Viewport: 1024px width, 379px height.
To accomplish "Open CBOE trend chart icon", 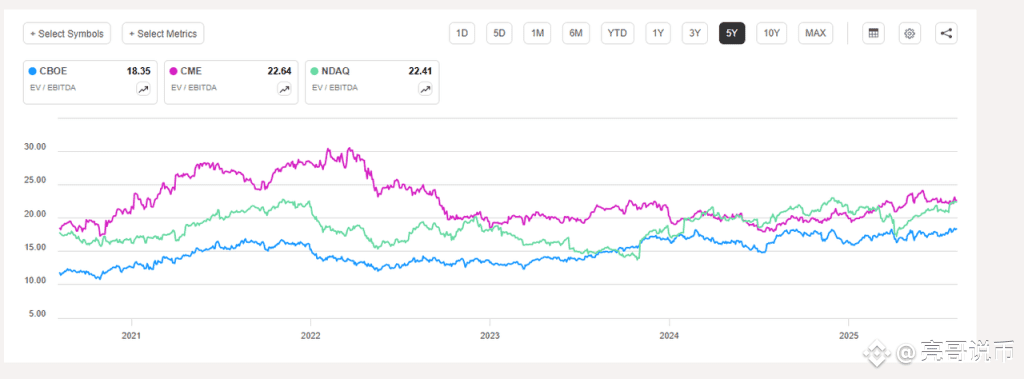I will coord(143,90).
